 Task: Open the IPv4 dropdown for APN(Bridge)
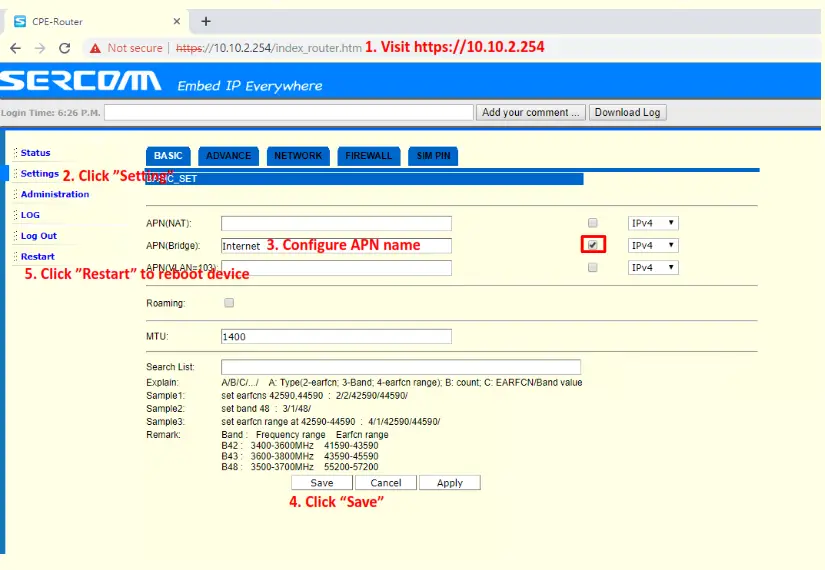tap(653, 245)
